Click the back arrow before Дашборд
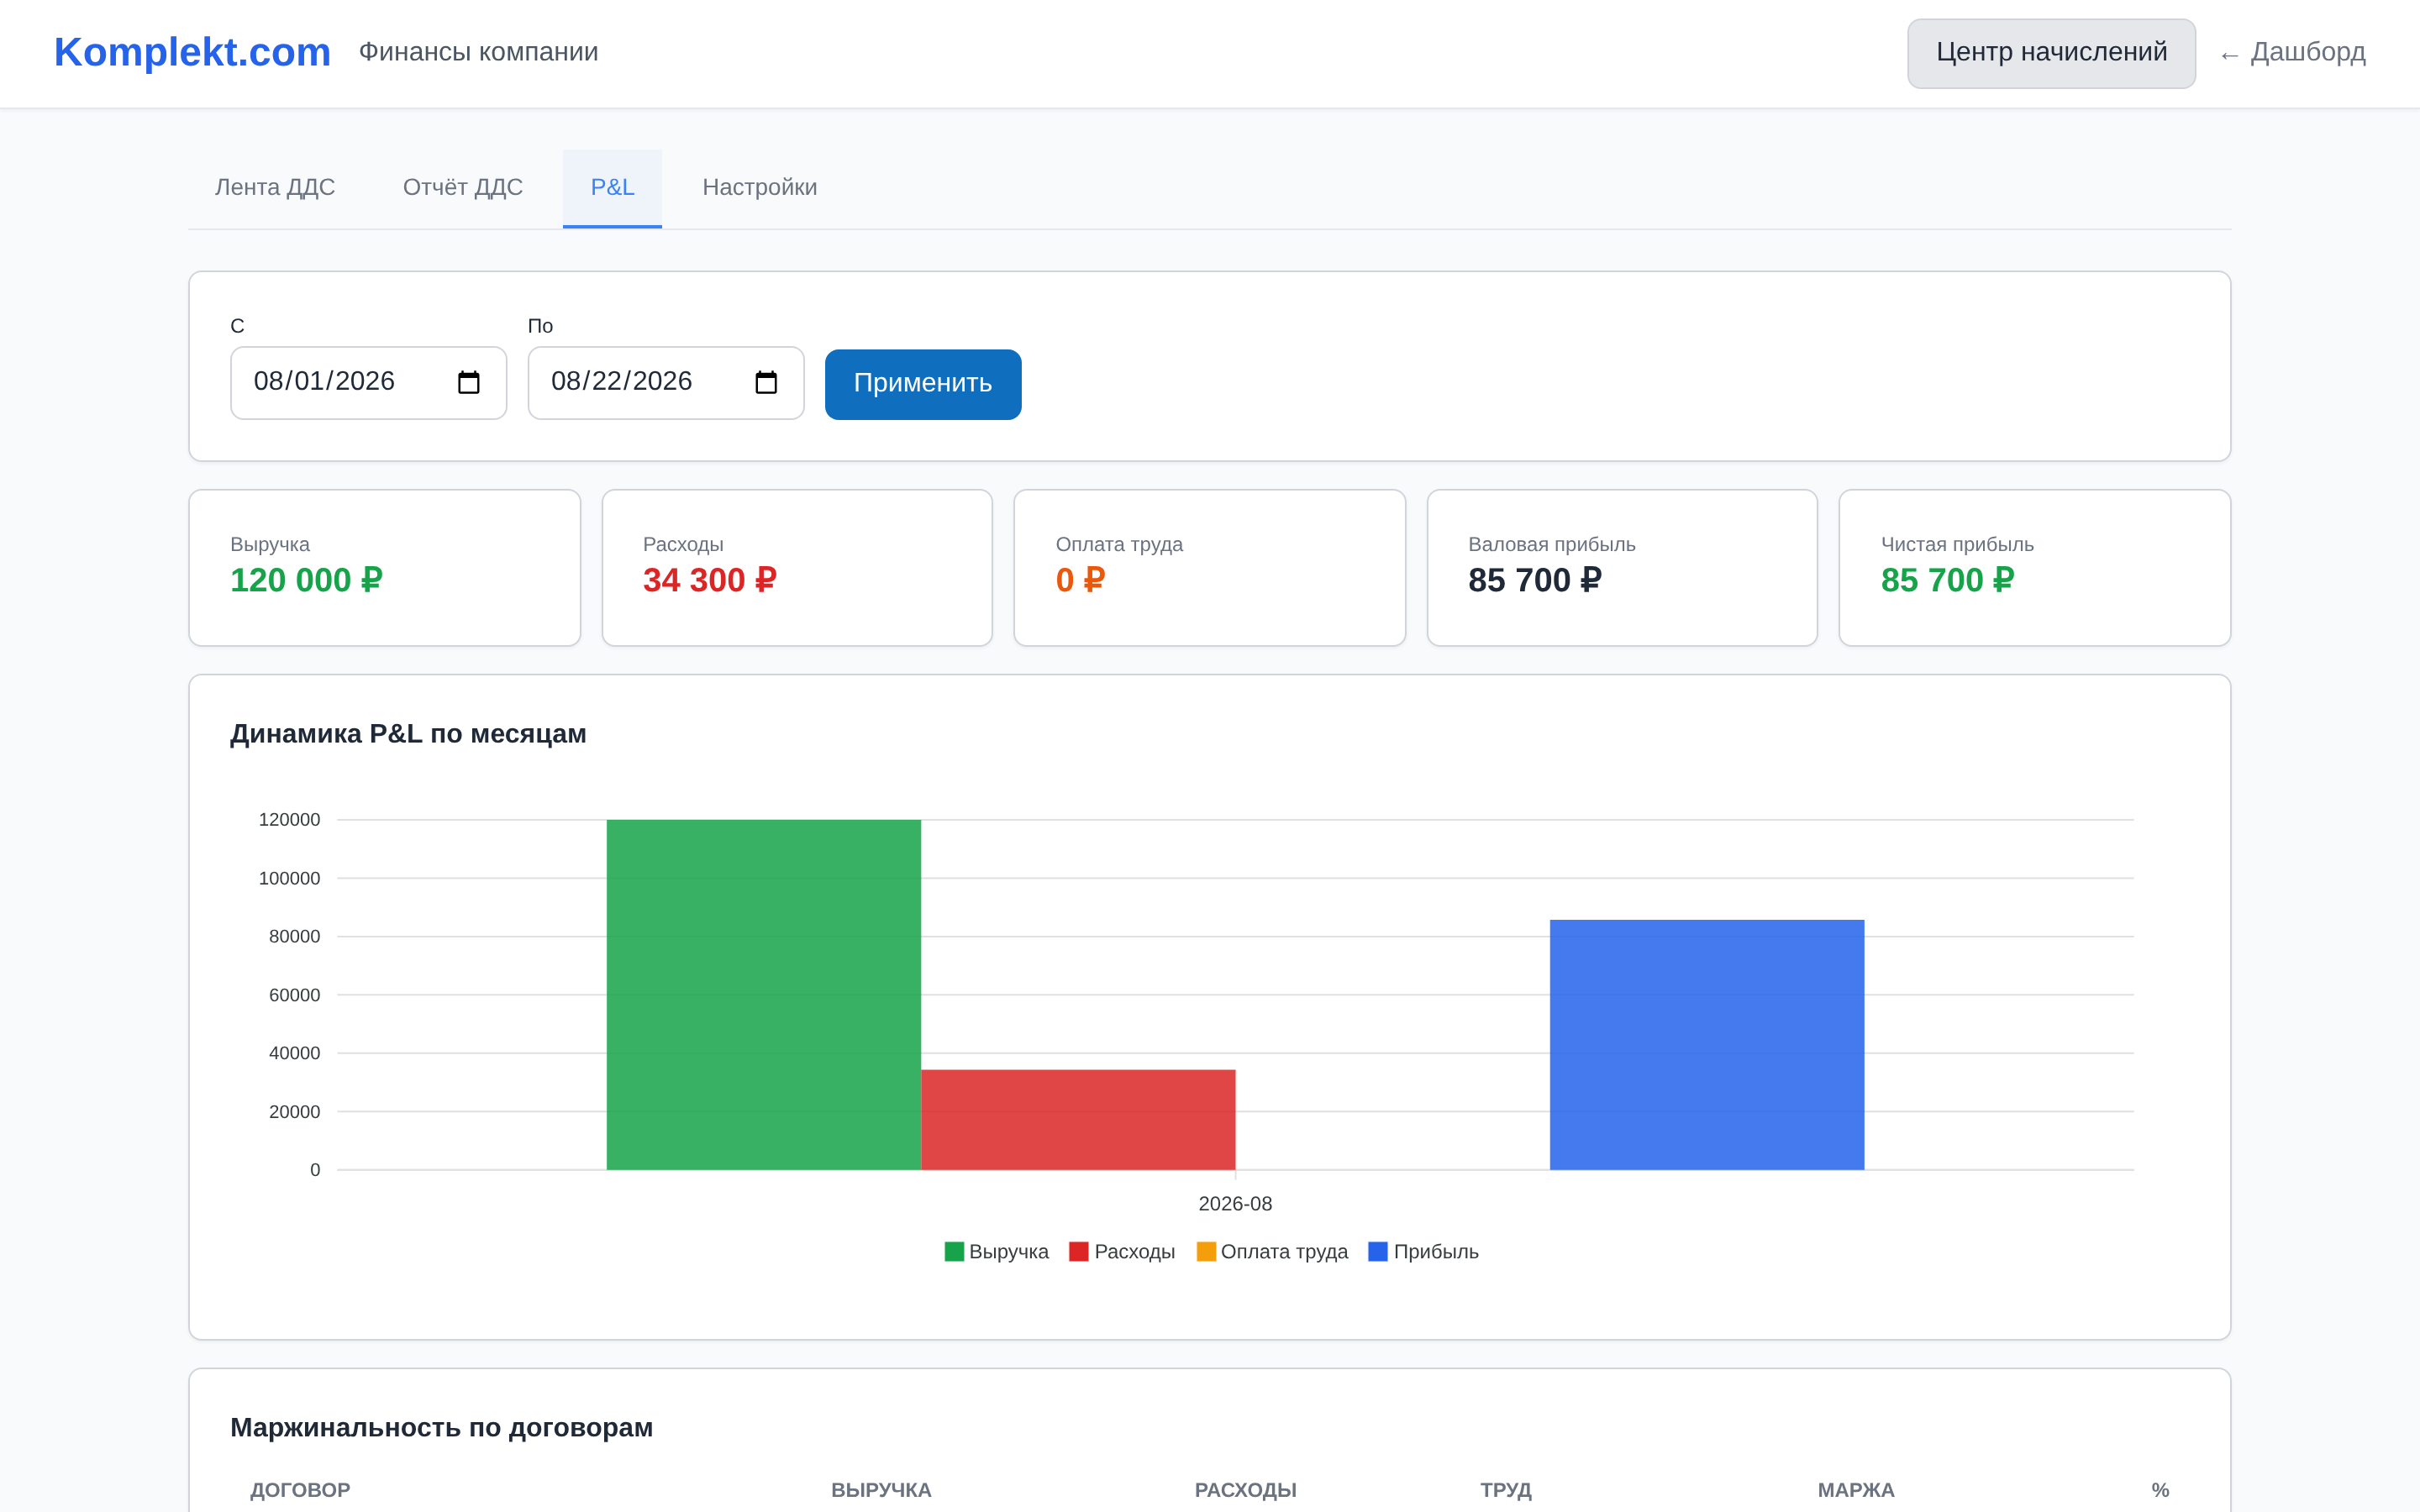 [x=2229, y=55]
